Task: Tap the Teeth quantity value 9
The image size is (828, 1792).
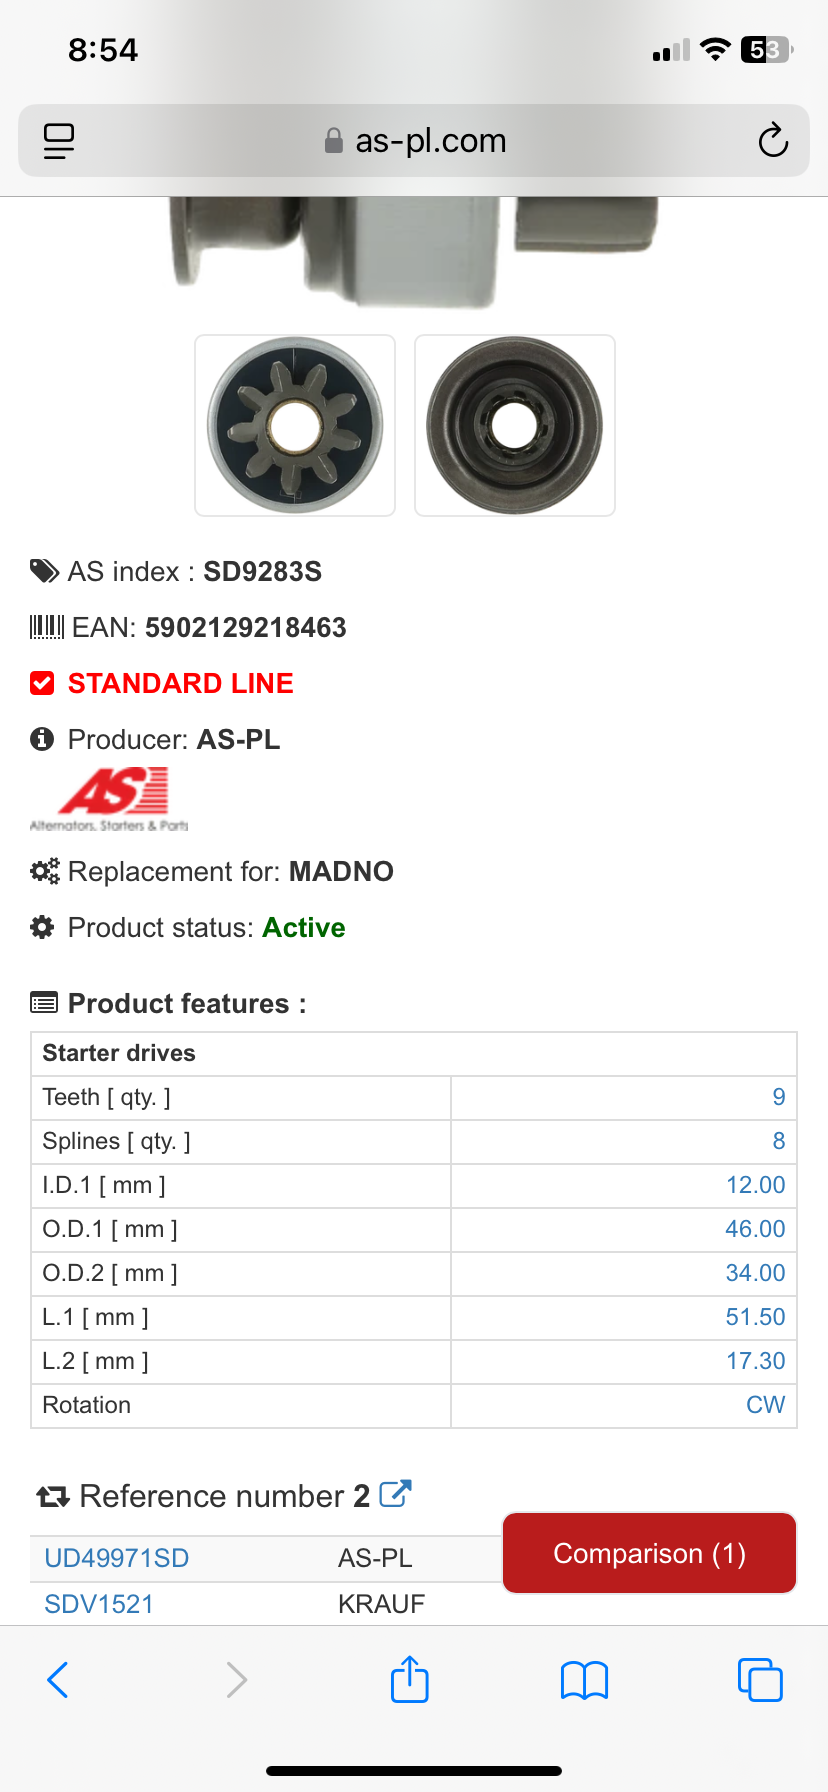Action: (778, 1097)
